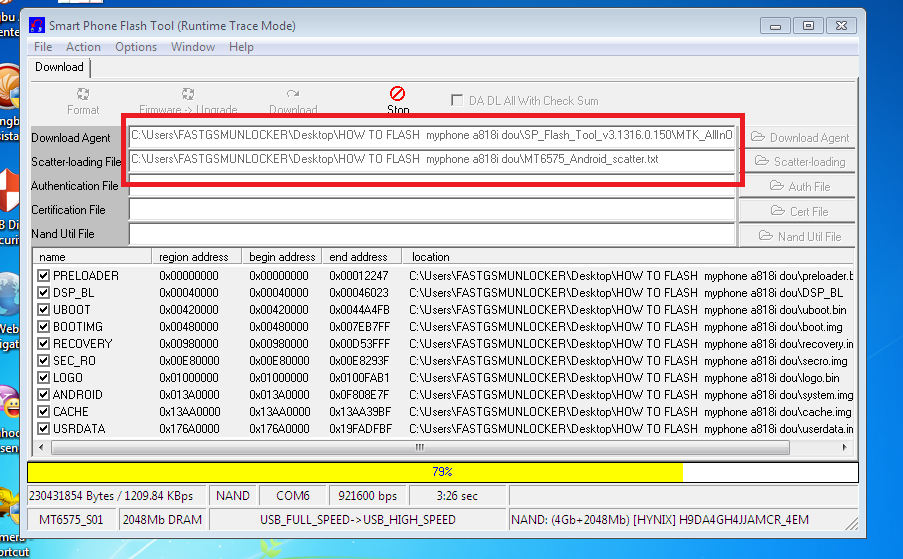Uncheck the USRDATA partition checkbox
Image resolution: width=903 pixels, height=559 pixels.
43,429
